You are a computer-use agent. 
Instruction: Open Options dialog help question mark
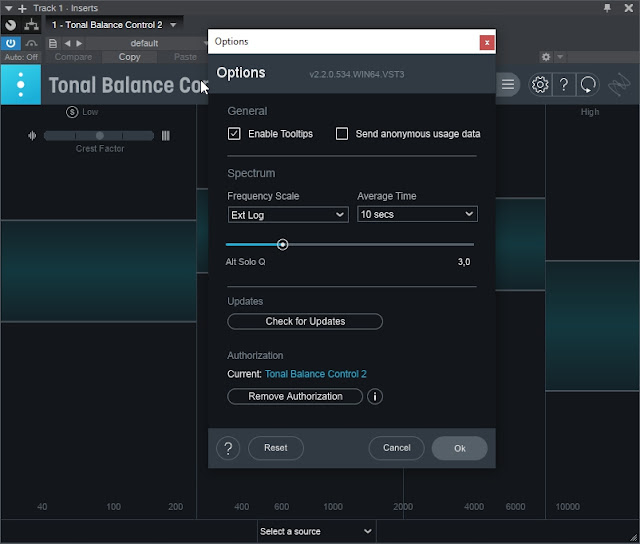(228, 448)
